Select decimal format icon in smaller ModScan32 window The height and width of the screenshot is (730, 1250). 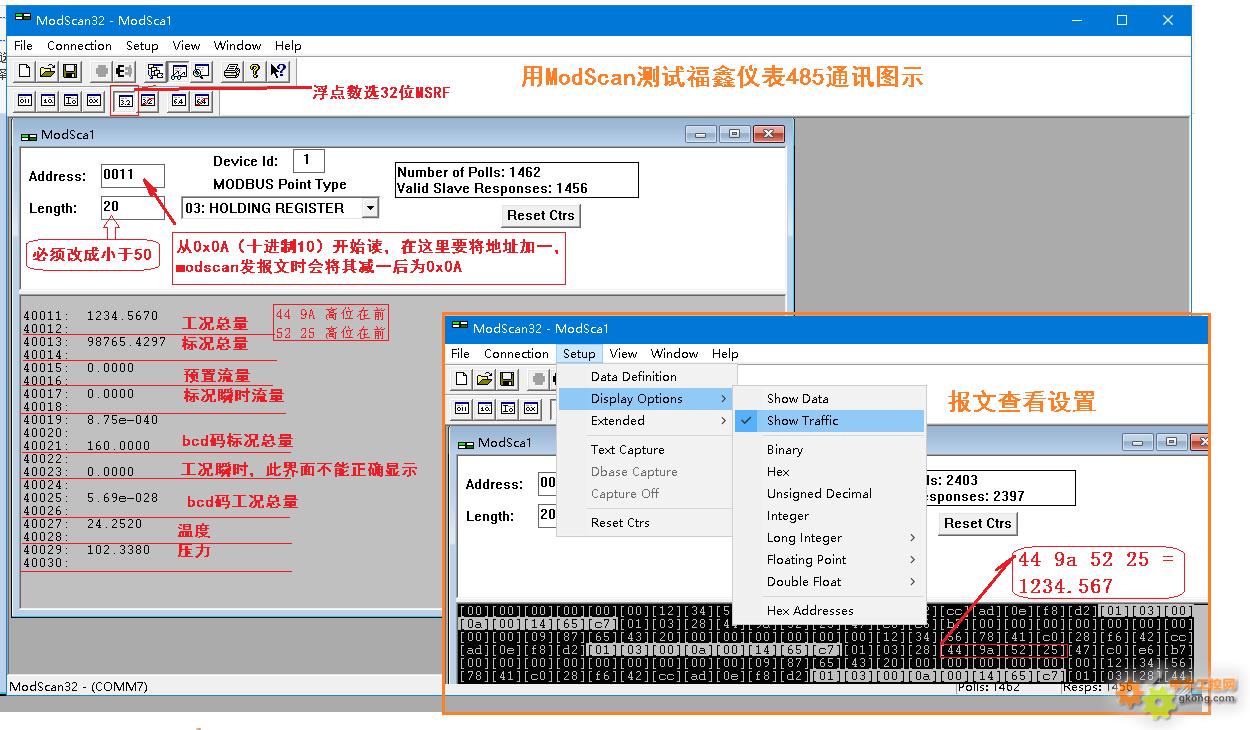click(x=484, y=408)
